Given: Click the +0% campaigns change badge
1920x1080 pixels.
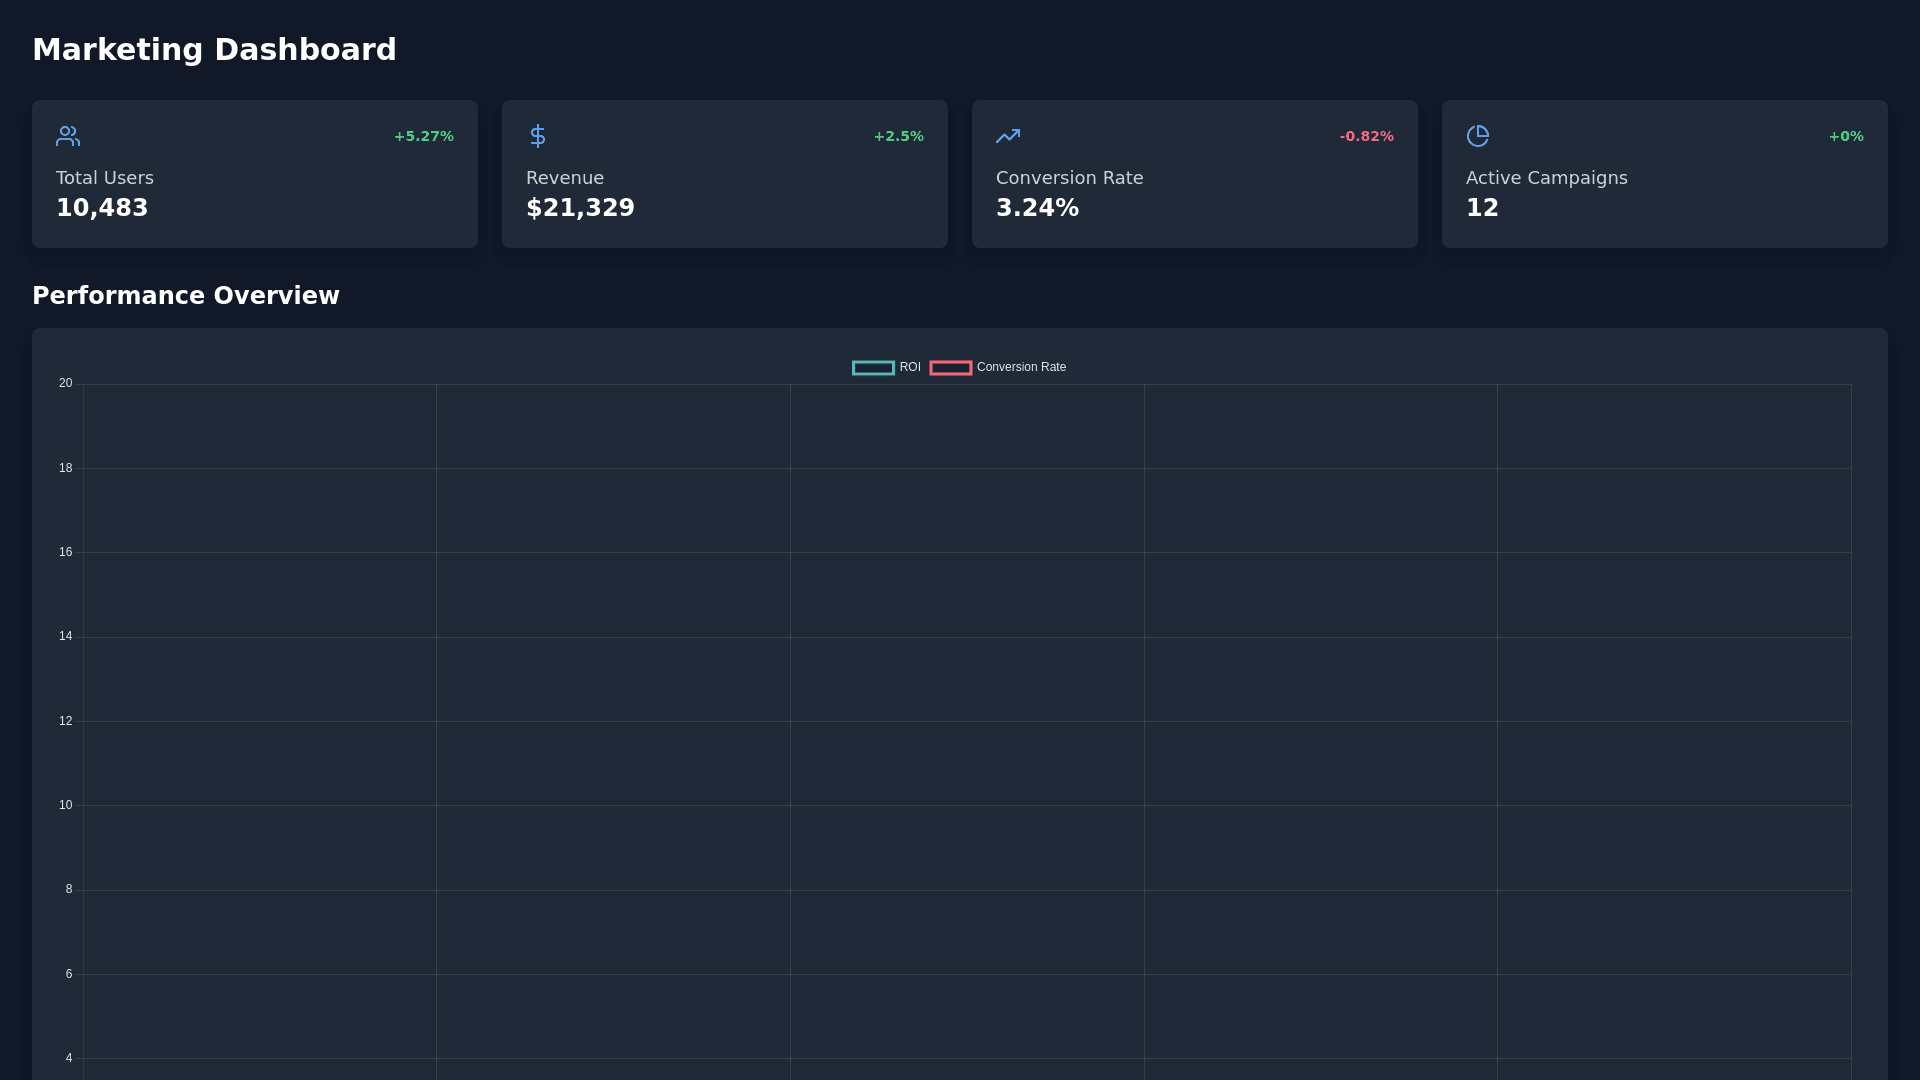Looking at the screenshot, I should (1845, 136).
